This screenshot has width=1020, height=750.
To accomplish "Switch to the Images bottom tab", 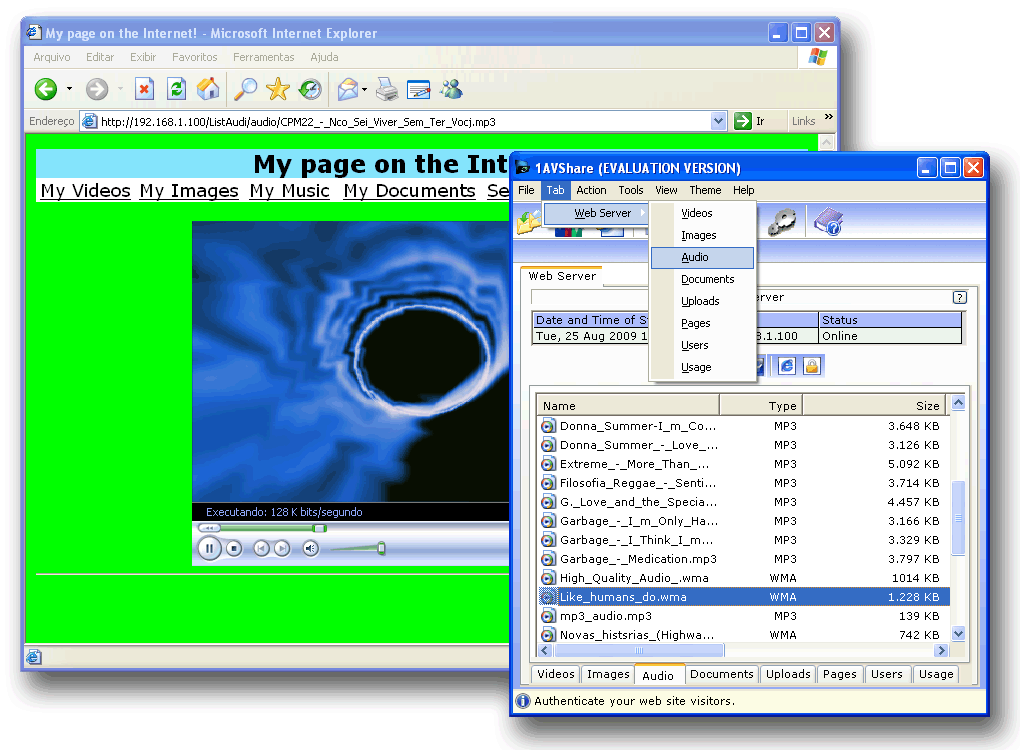I will [x=608, y=675].
